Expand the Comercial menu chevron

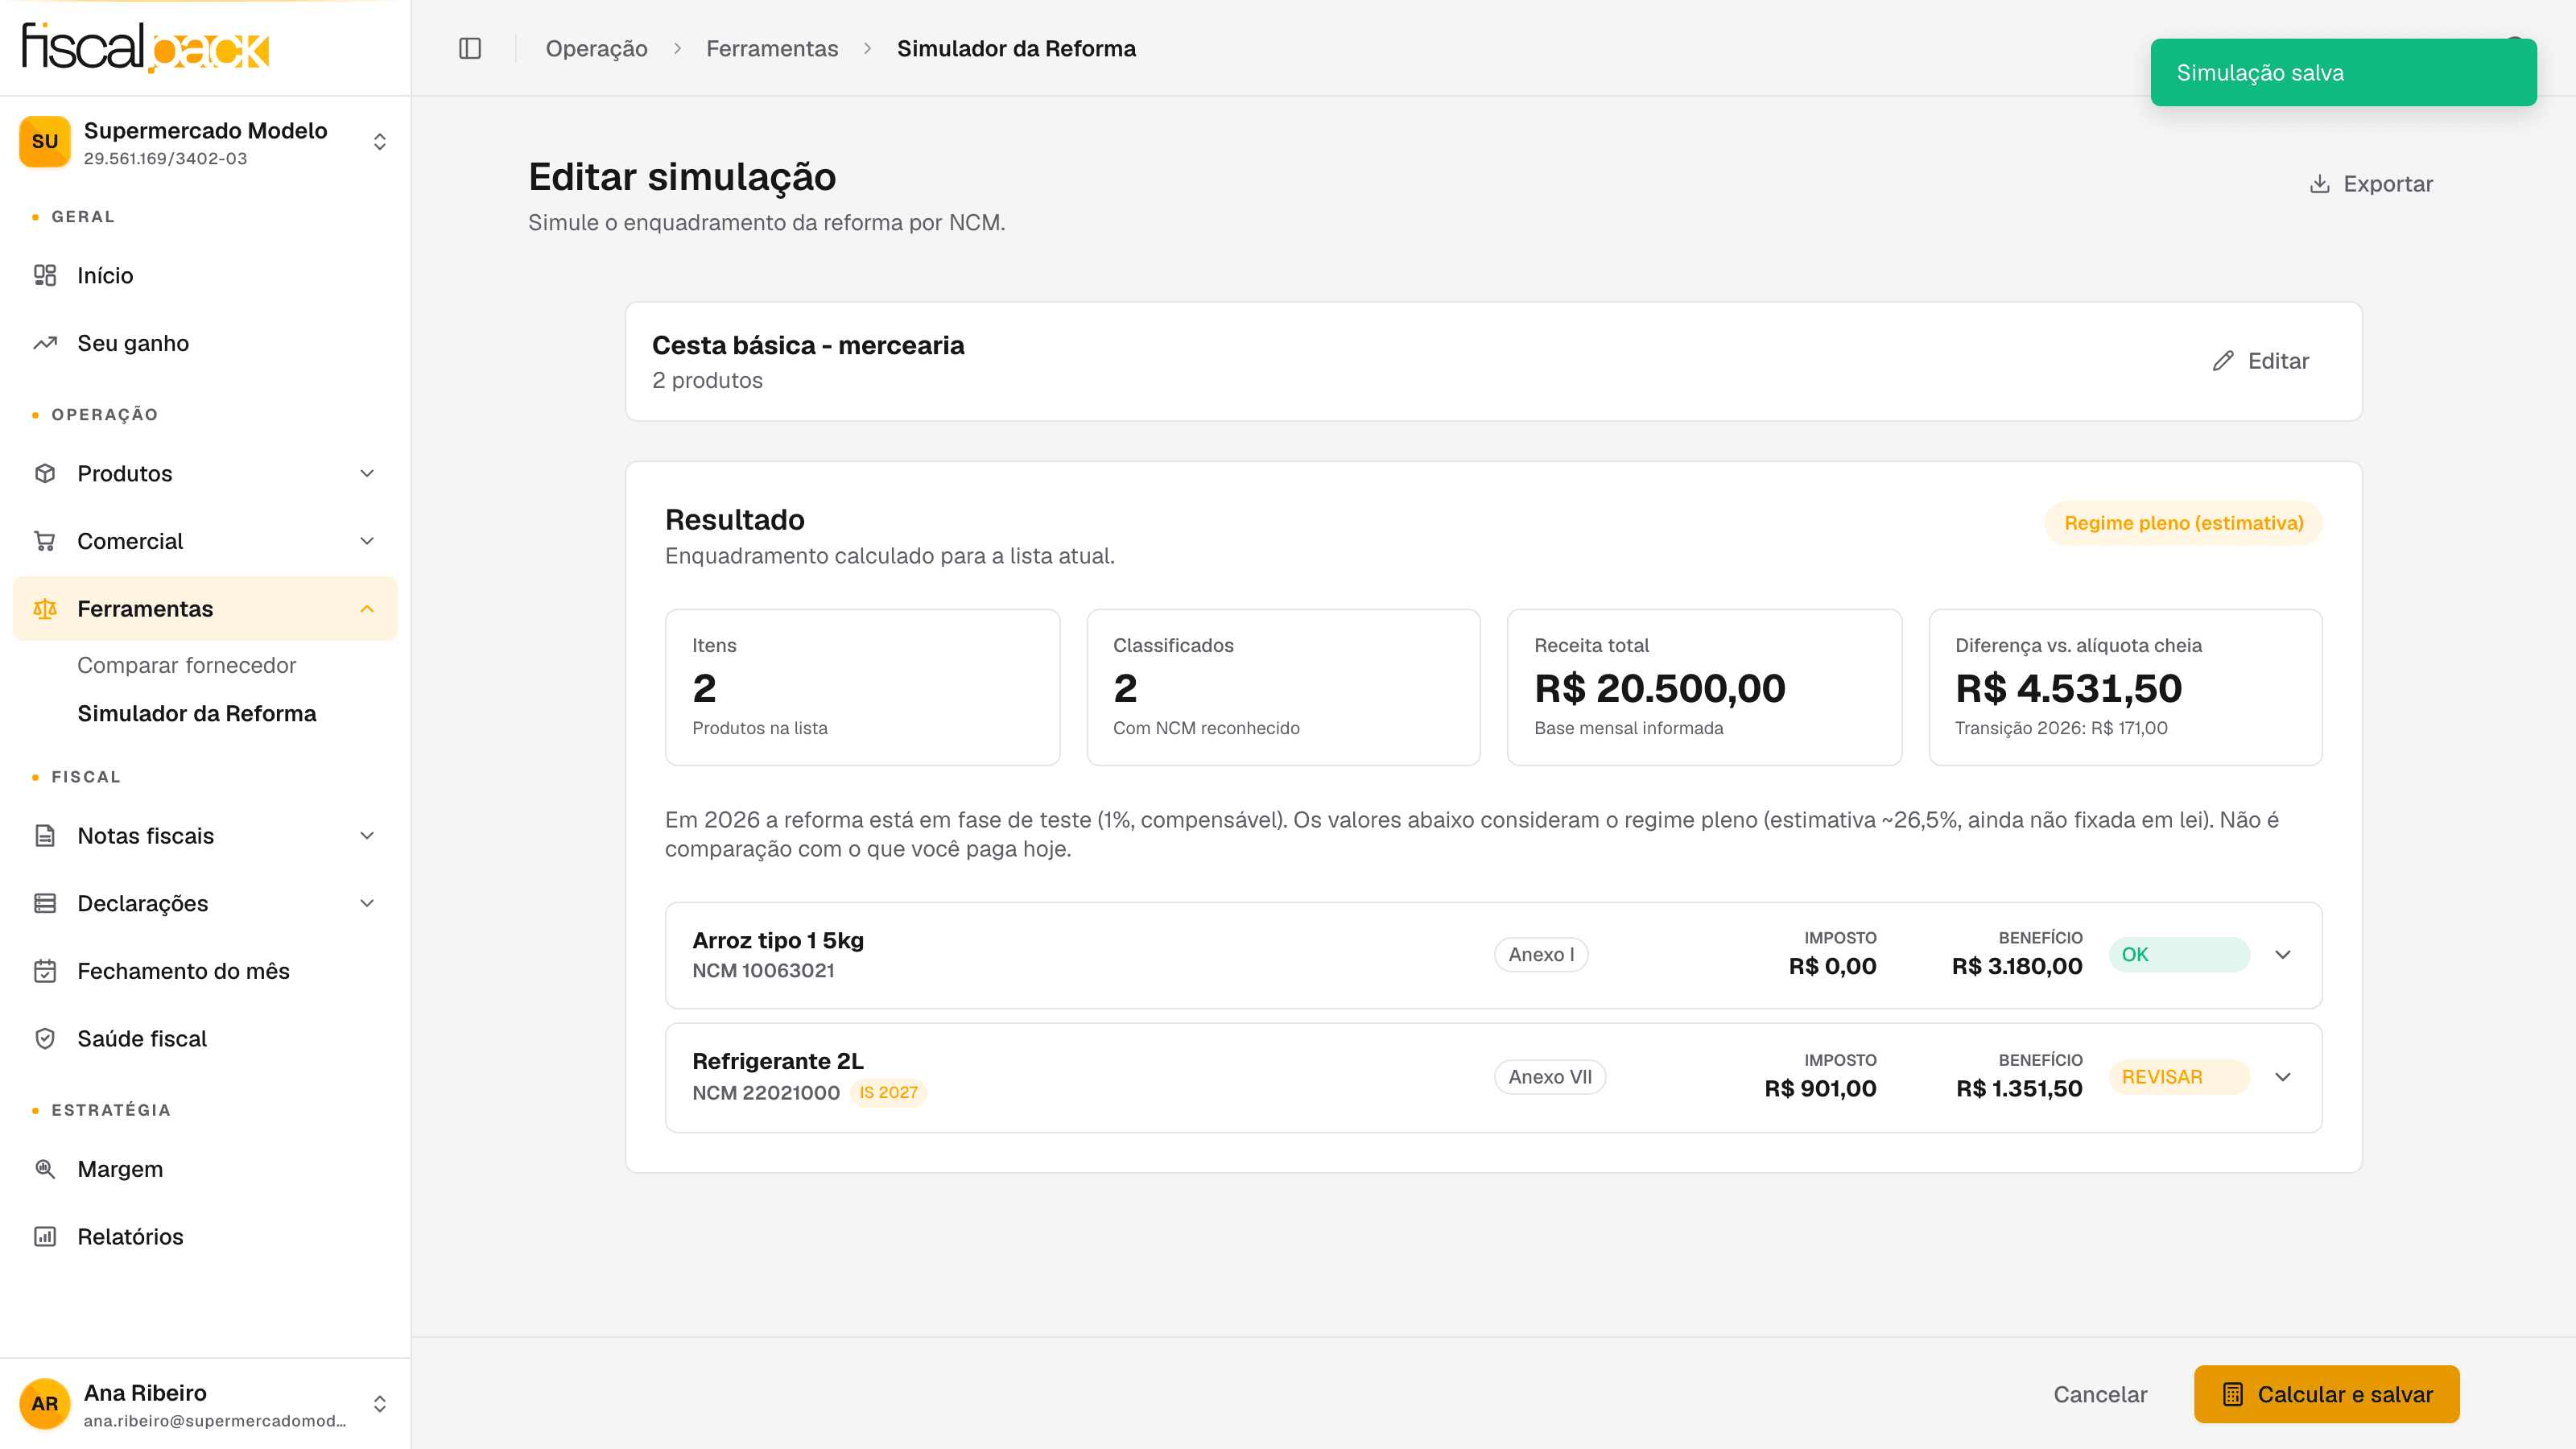point(367,541)
